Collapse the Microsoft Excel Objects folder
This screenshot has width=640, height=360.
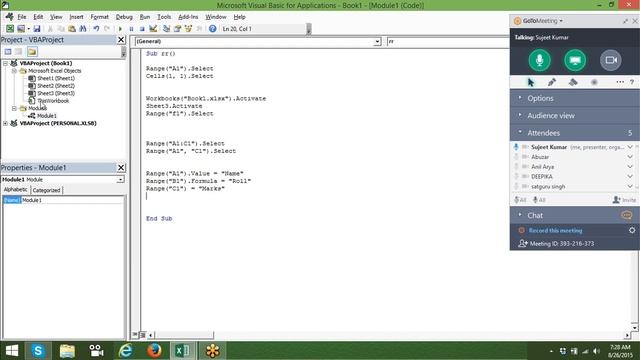[x=14, y=71]
